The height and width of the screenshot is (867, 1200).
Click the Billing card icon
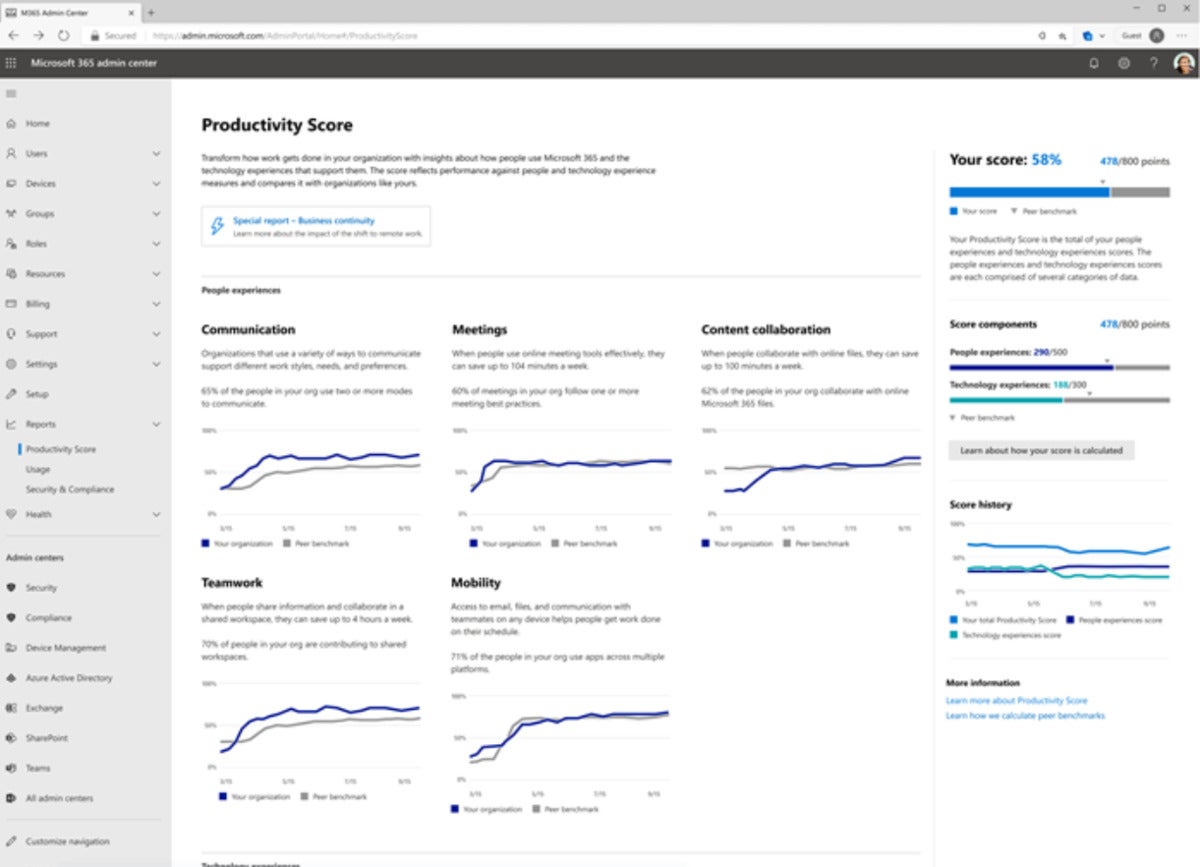coord(11,304)
